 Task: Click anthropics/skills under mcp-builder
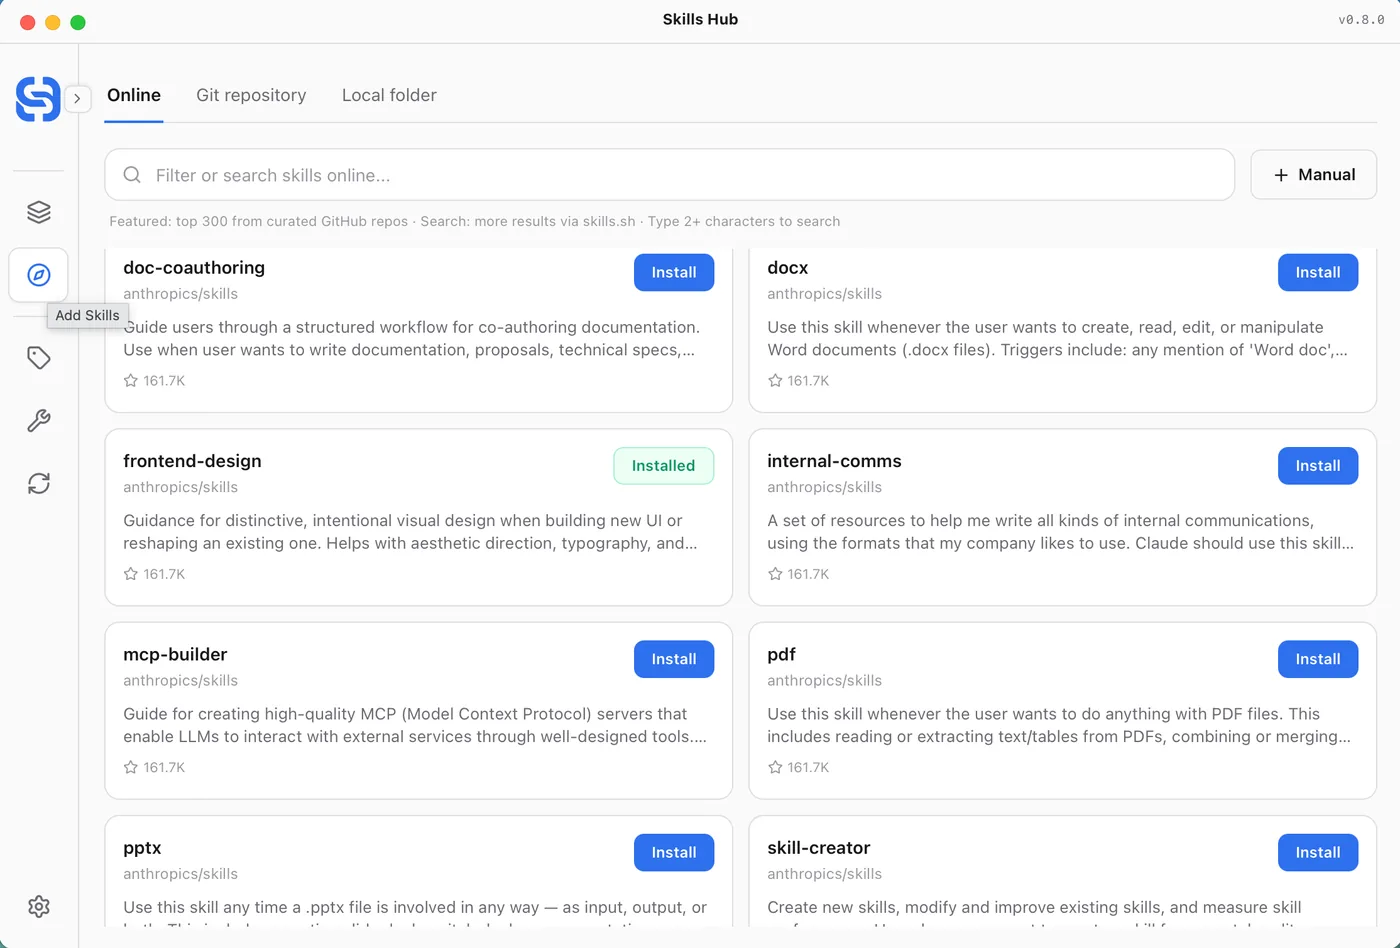(x=180, y=680)
